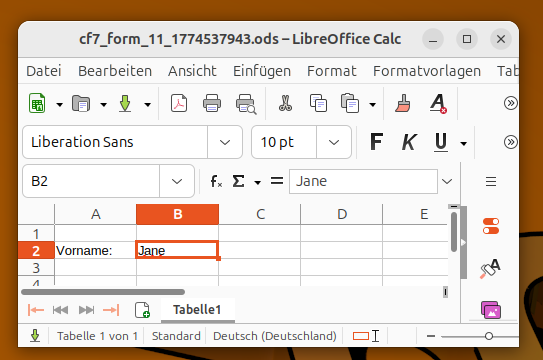The height and width of the screenshot is (360, 543).
Task: Open the Formatvorlagen menu
Action: coord(427,71)
